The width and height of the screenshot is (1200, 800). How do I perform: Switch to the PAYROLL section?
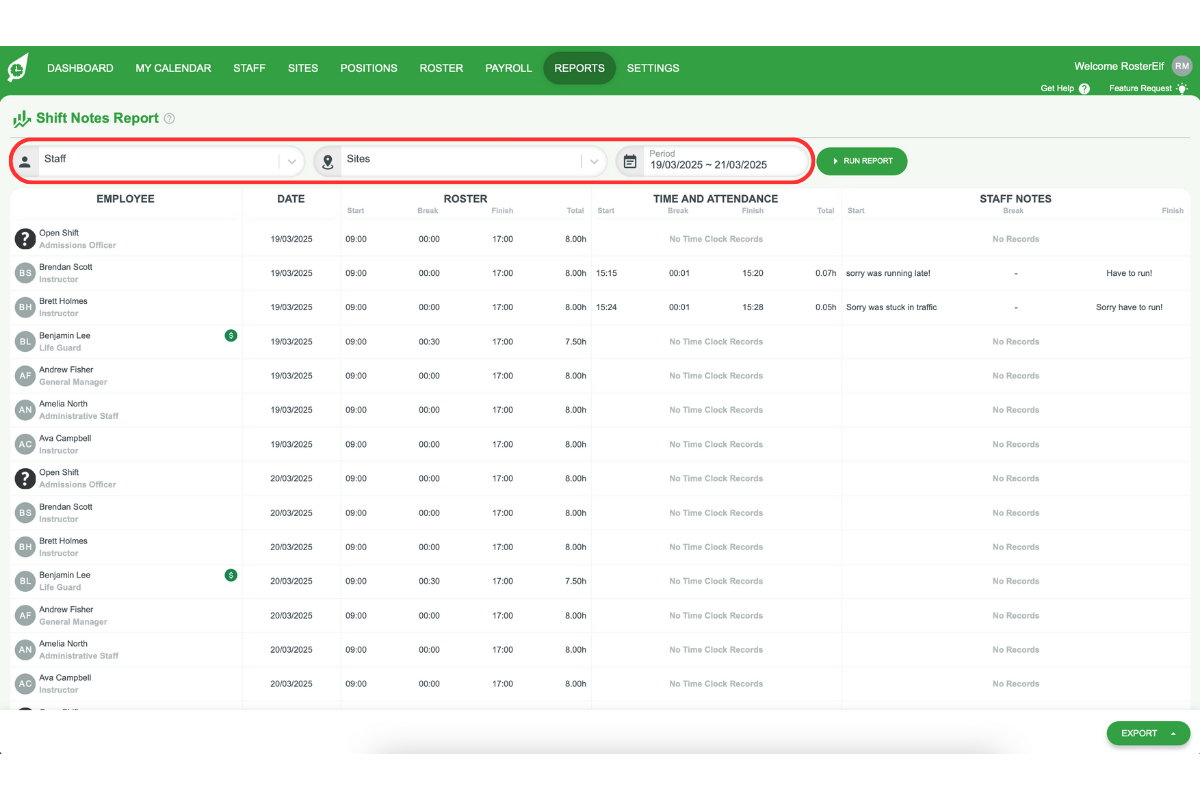point(508,68)
